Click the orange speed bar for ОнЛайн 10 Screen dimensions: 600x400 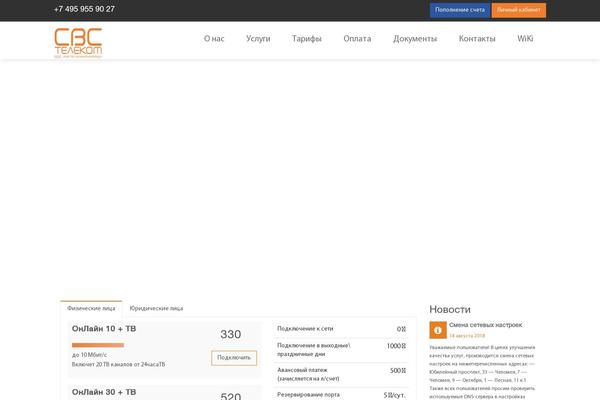coord(98,345)
